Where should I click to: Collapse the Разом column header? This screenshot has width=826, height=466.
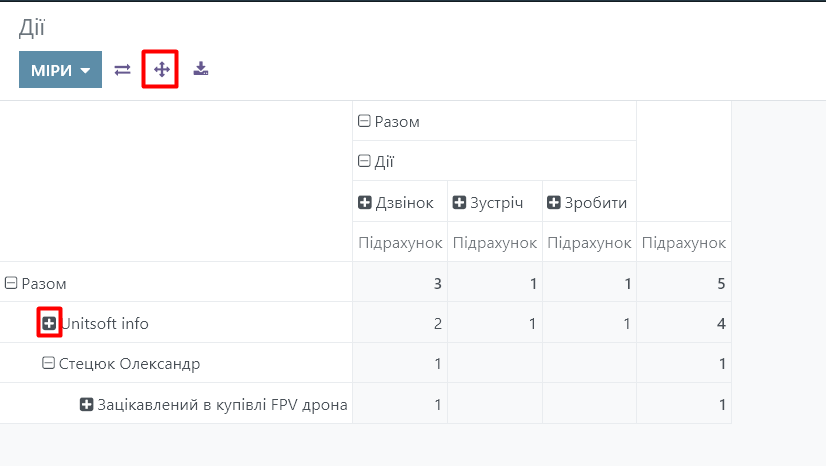click(389, 122)
